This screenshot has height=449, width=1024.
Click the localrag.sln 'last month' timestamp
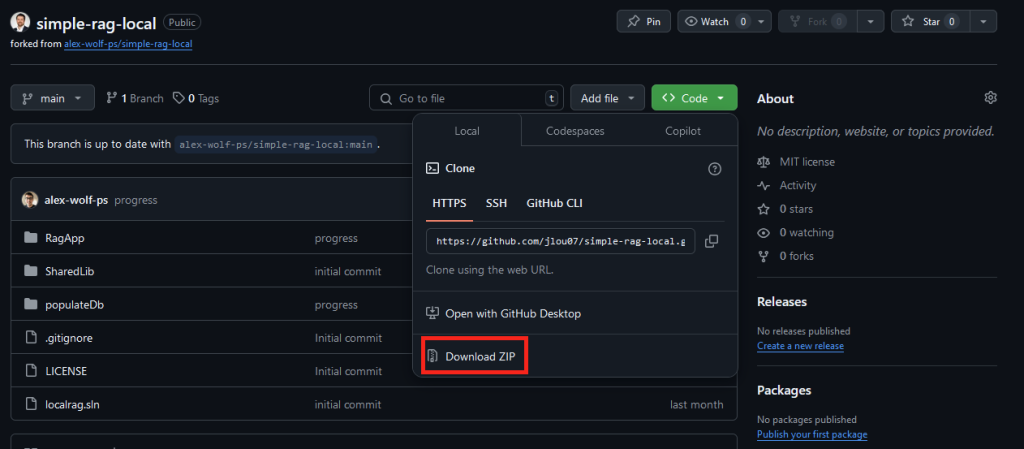697,405
